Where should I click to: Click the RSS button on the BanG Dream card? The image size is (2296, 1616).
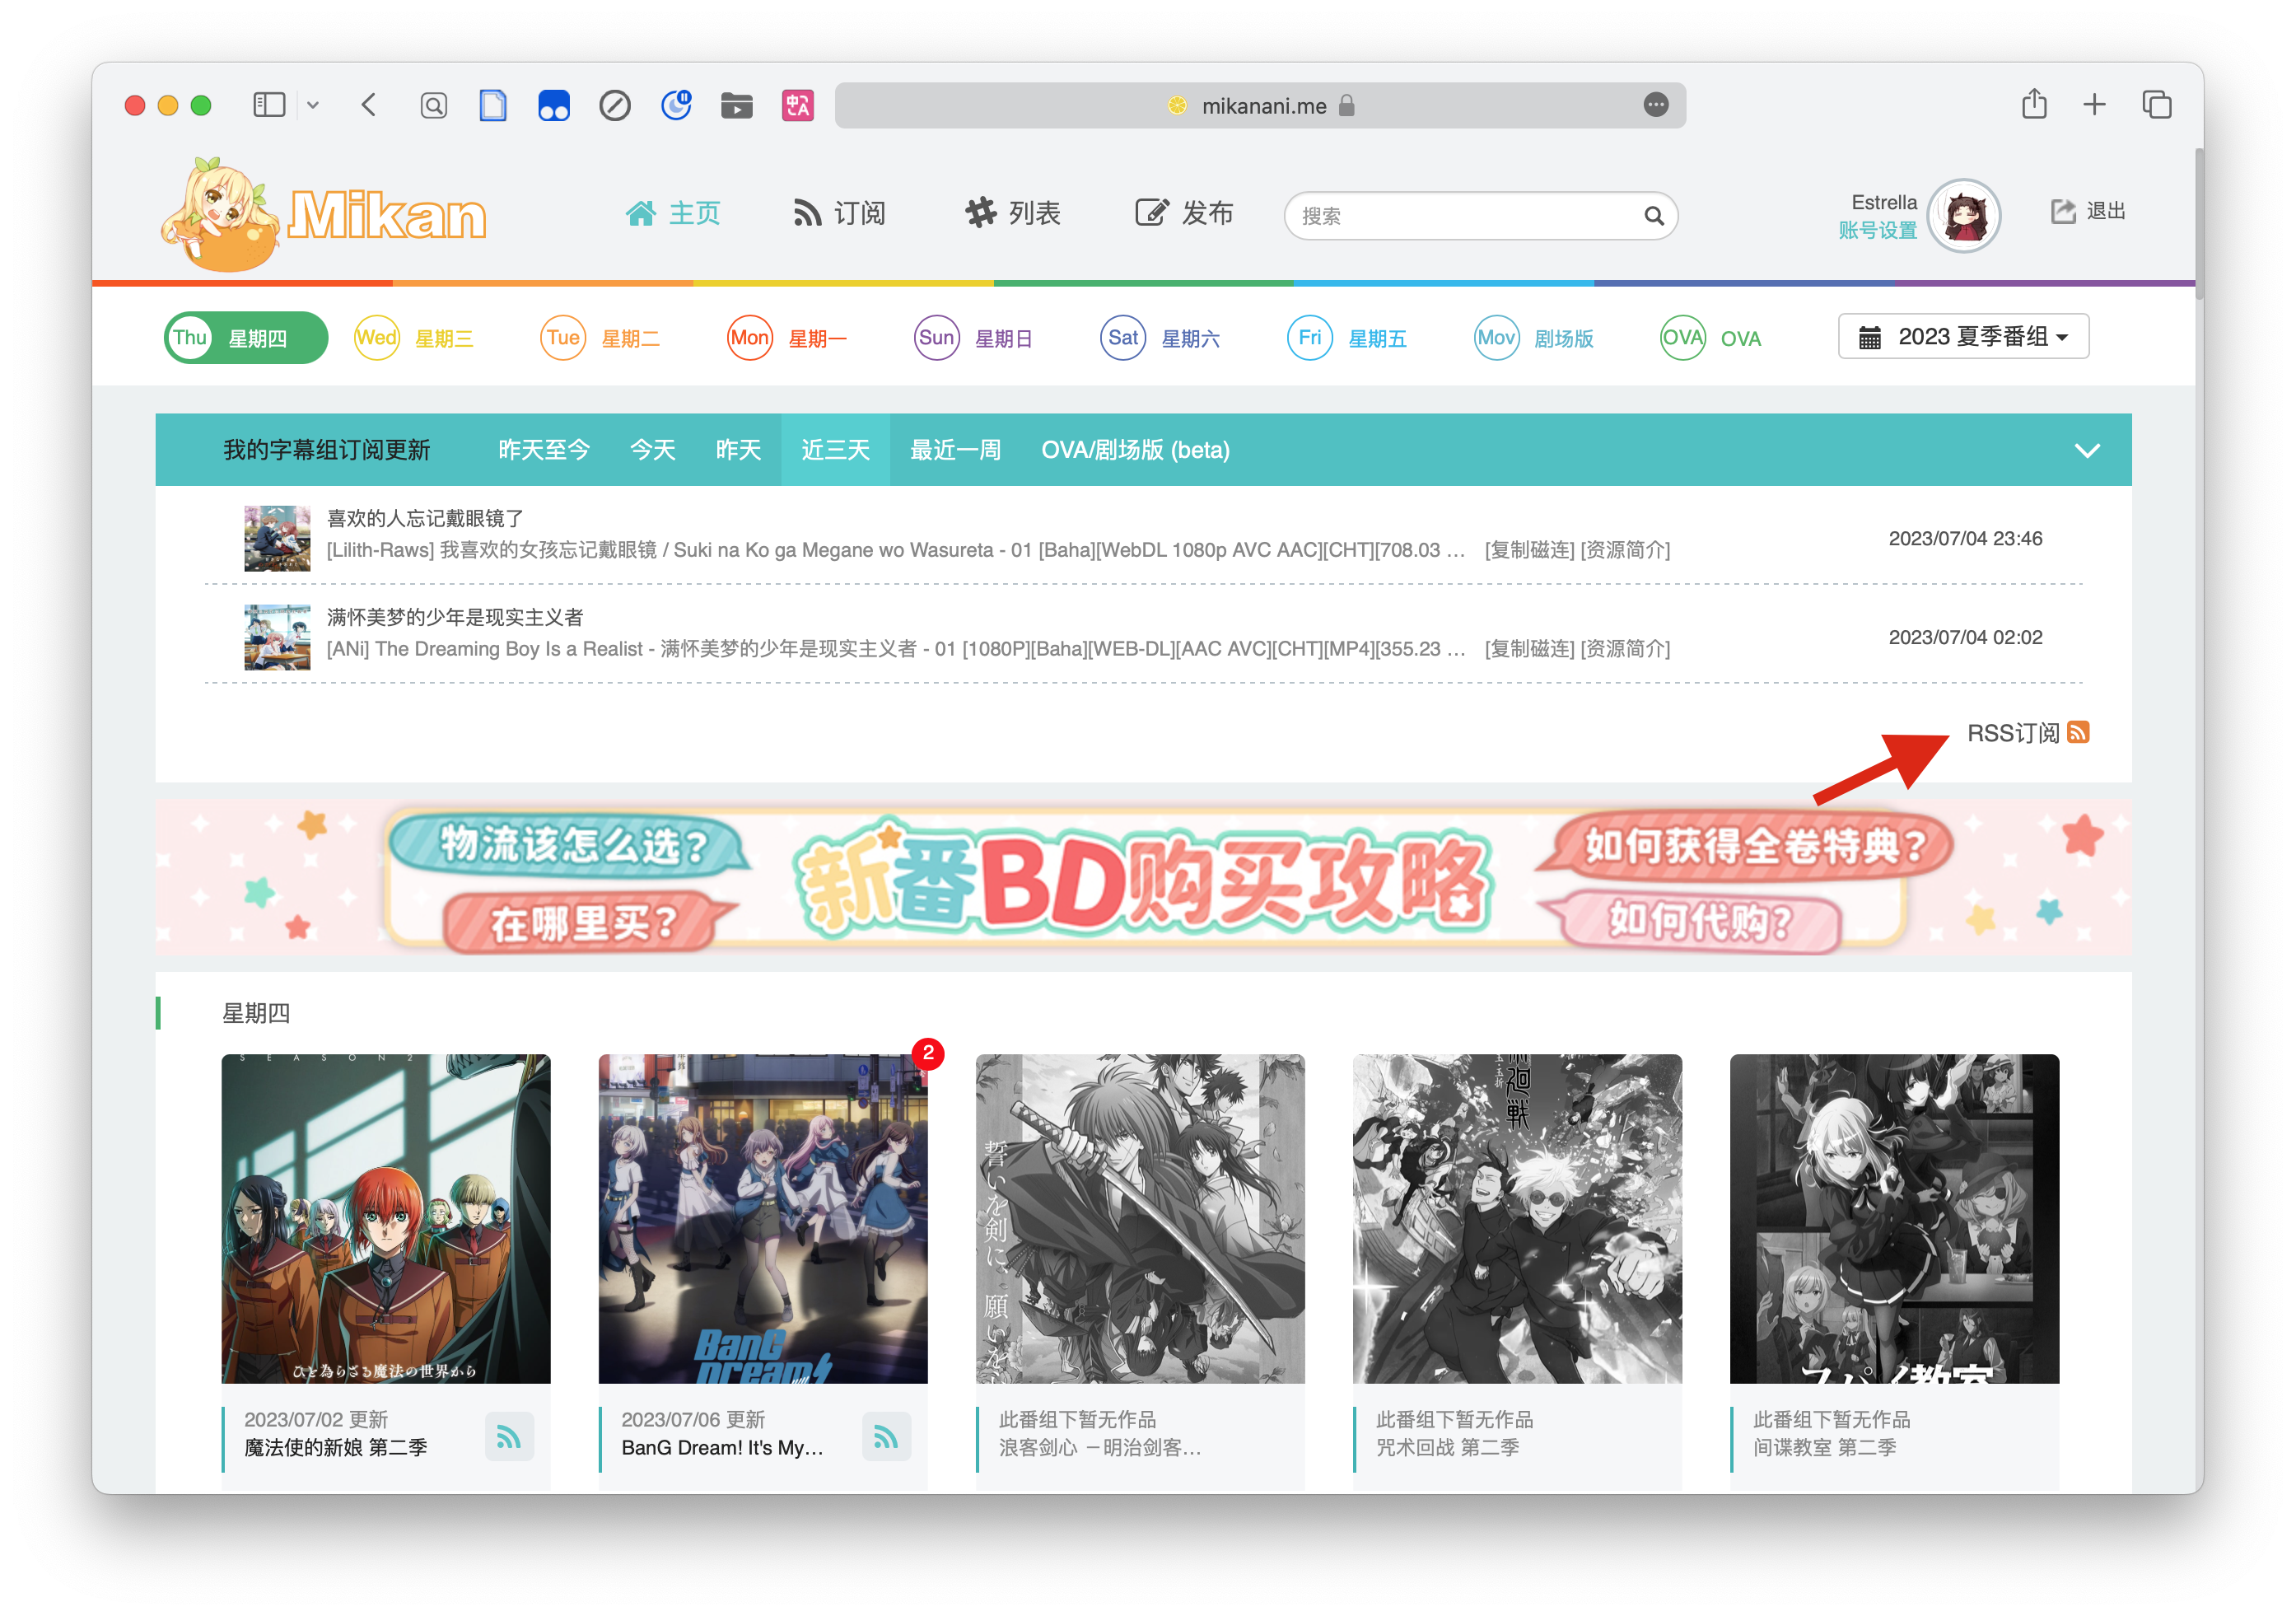tap(886, 1437)
